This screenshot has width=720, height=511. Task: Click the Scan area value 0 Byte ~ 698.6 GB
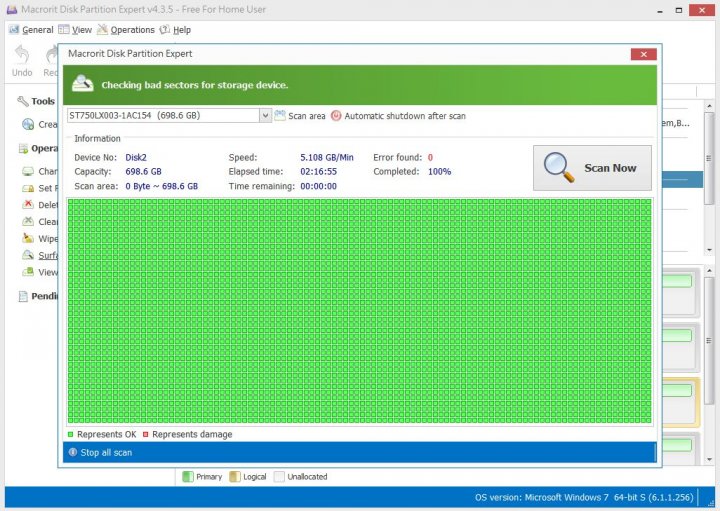click(162, 186)
